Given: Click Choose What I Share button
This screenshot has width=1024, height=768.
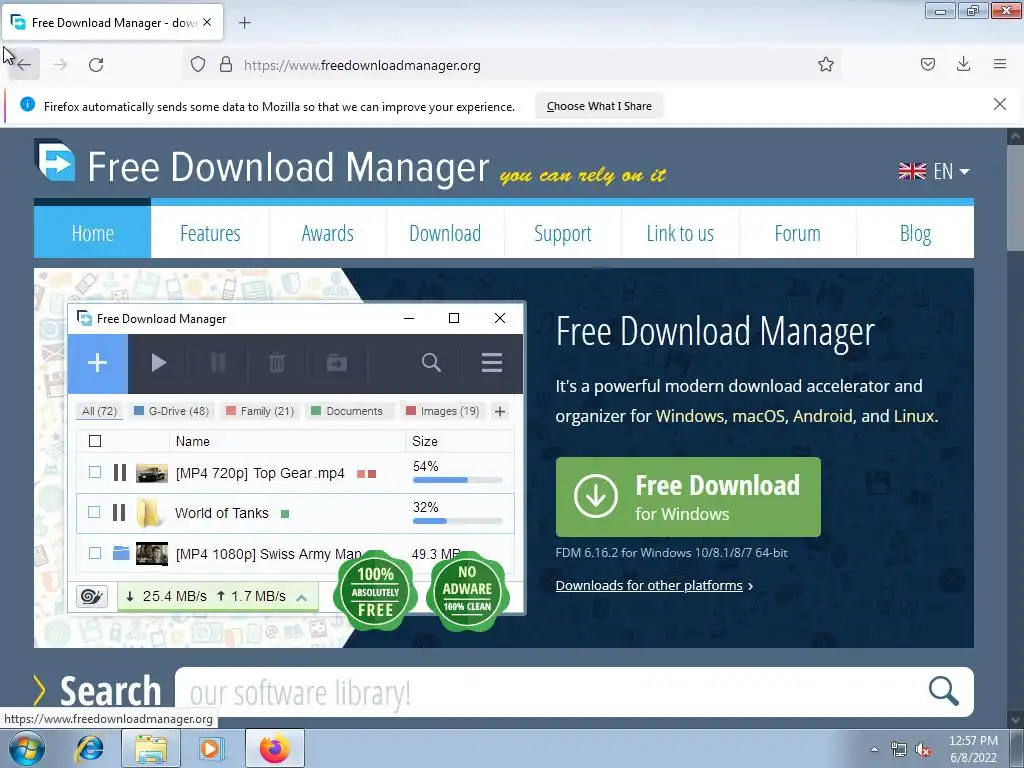Looking at the screenshot, I should [599, 106].
